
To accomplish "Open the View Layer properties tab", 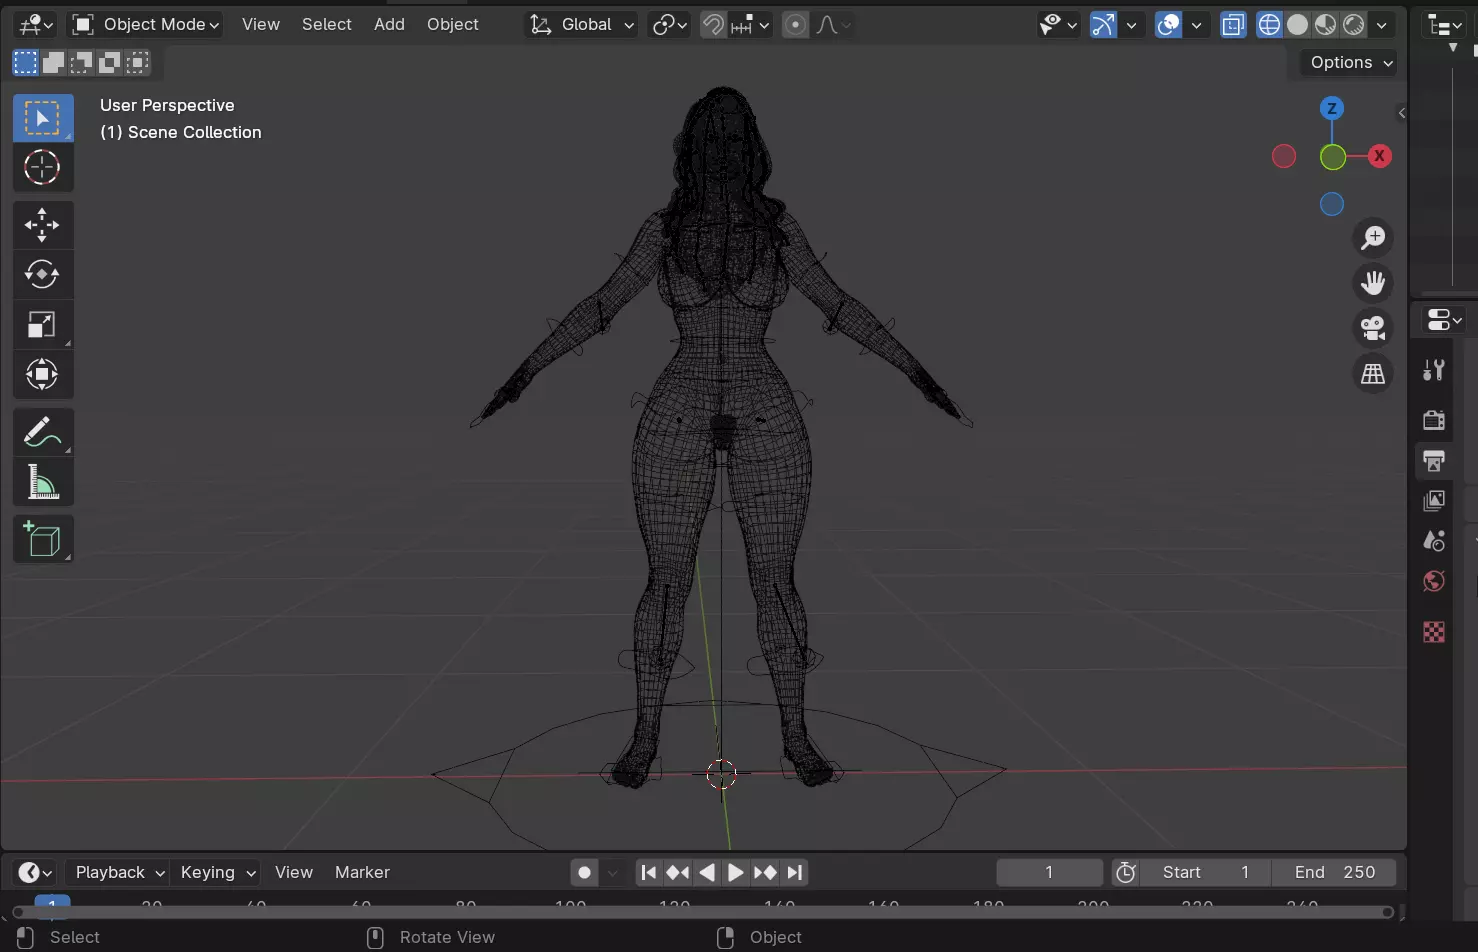I will [x=1434, y=500].
